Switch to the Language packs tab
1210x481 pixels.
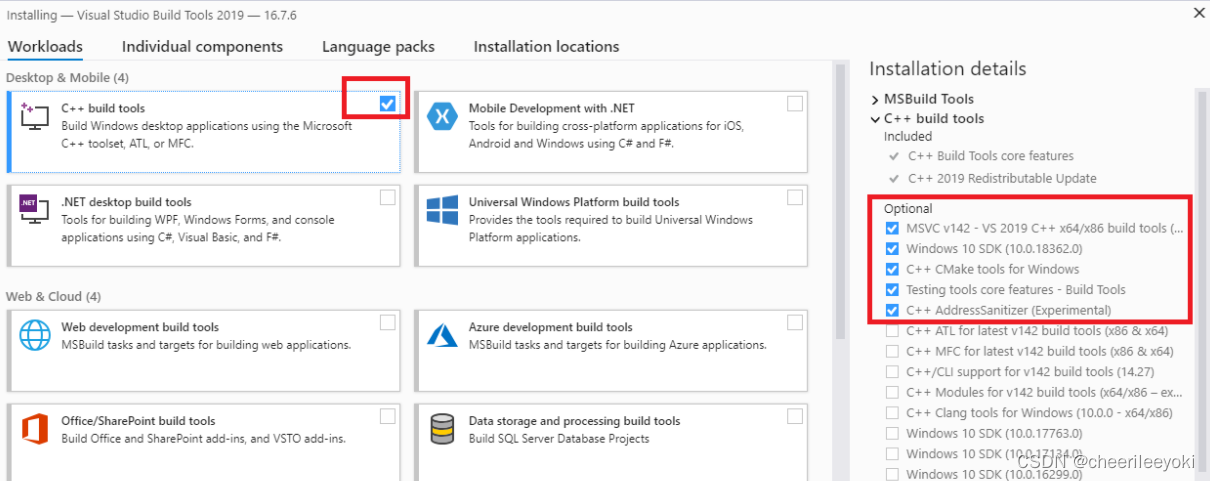(378, 46)
